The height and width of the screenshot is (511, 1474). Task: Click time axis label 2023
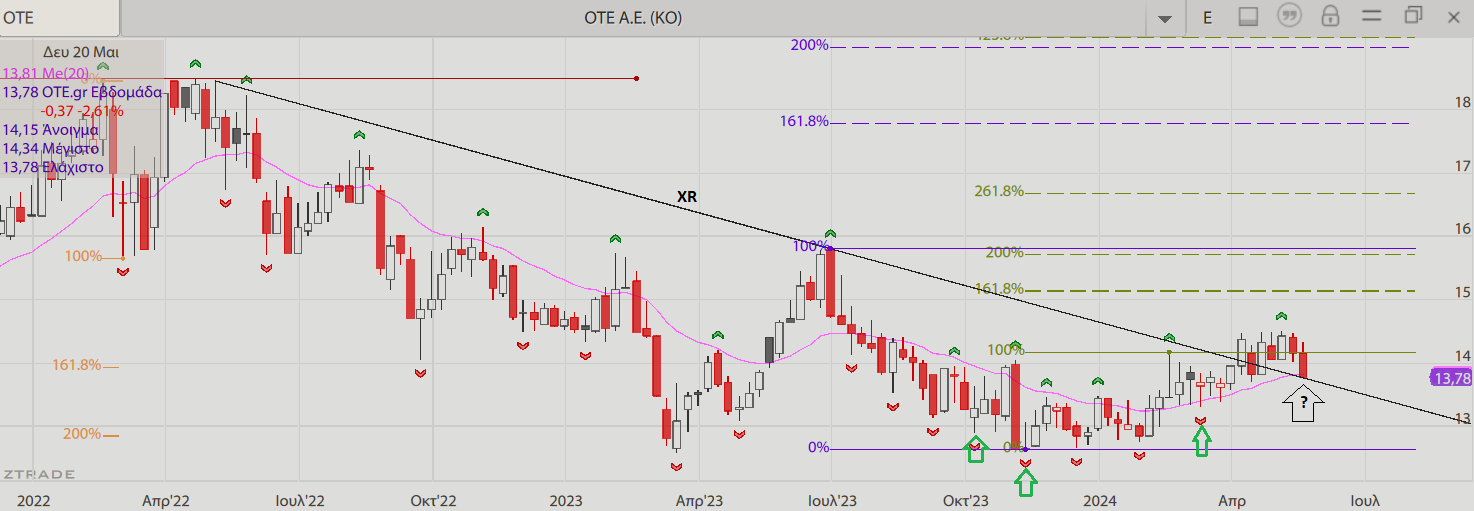pos(566,499)
